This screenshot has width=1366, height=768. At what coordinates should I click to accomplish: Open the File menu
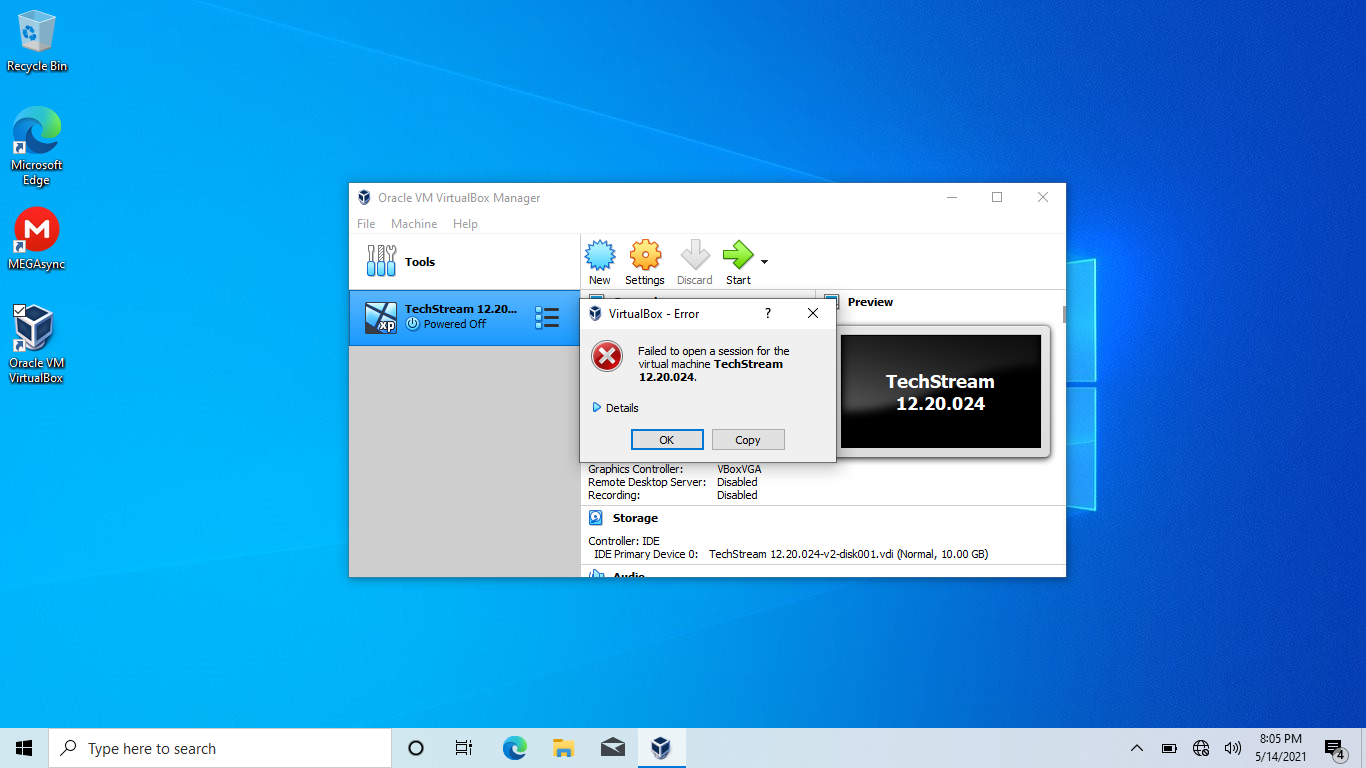pyautogui.click(x=366, y=224)
